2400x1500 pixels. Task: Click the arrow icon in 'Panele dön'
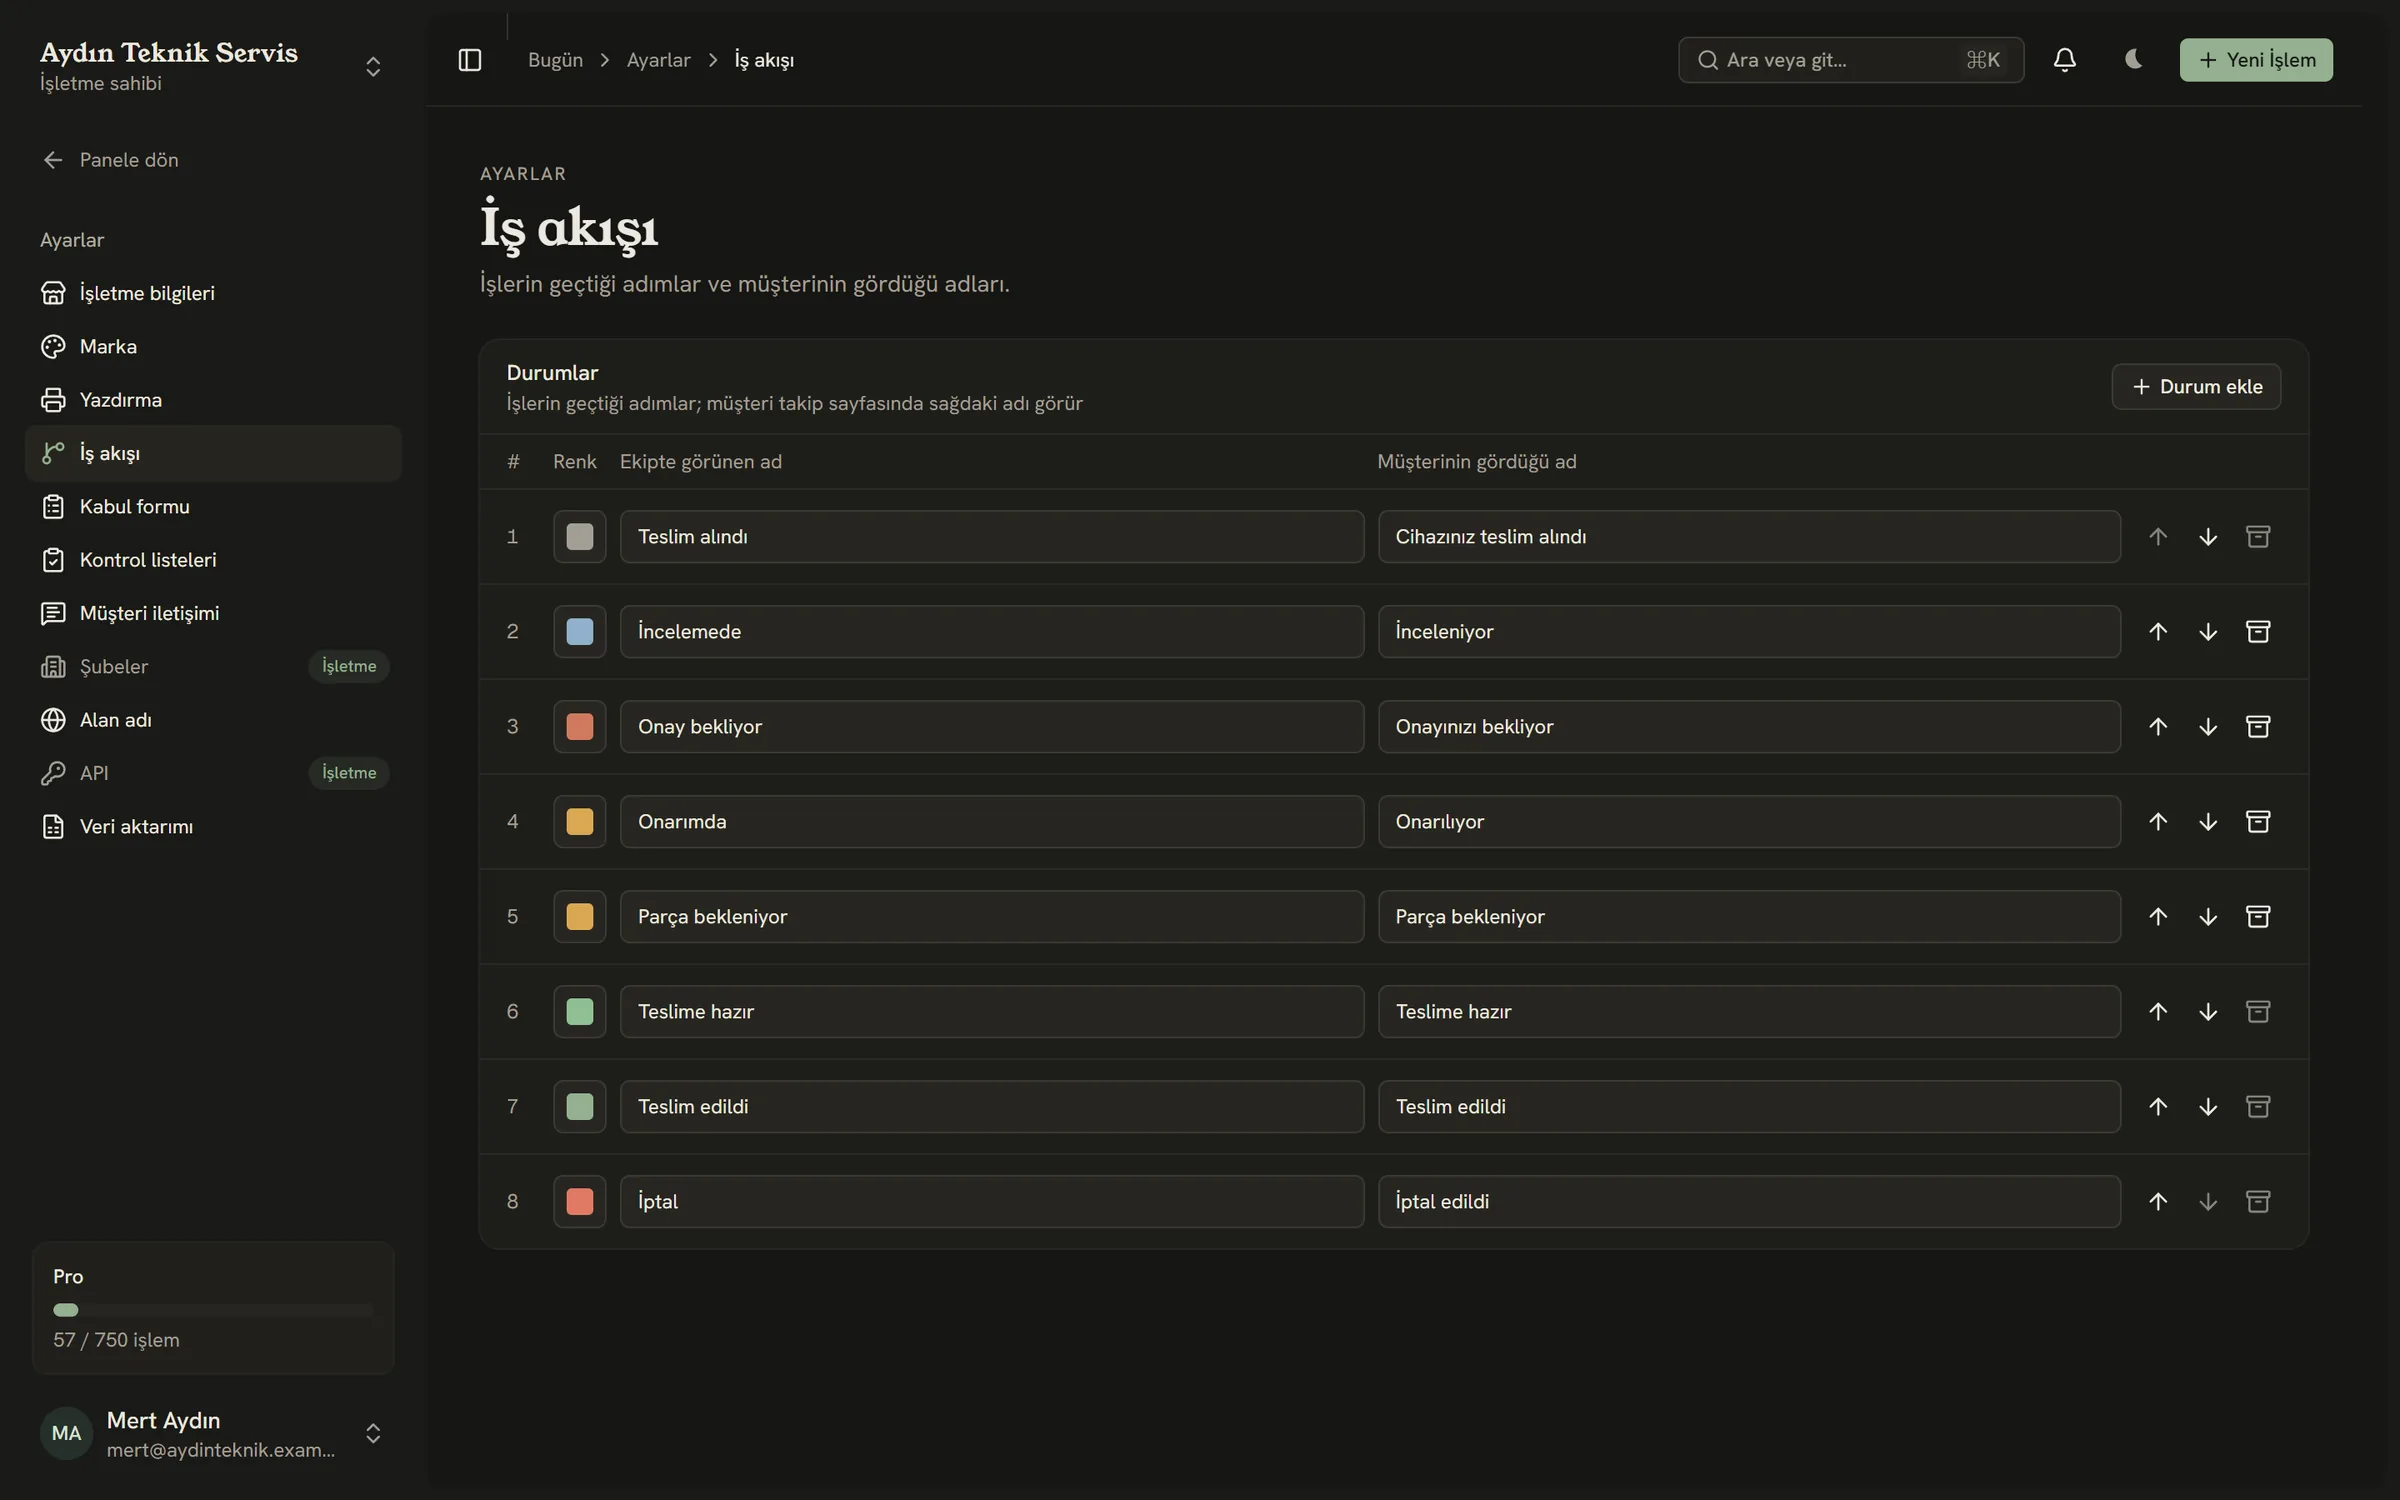click(x=53, y=160)
